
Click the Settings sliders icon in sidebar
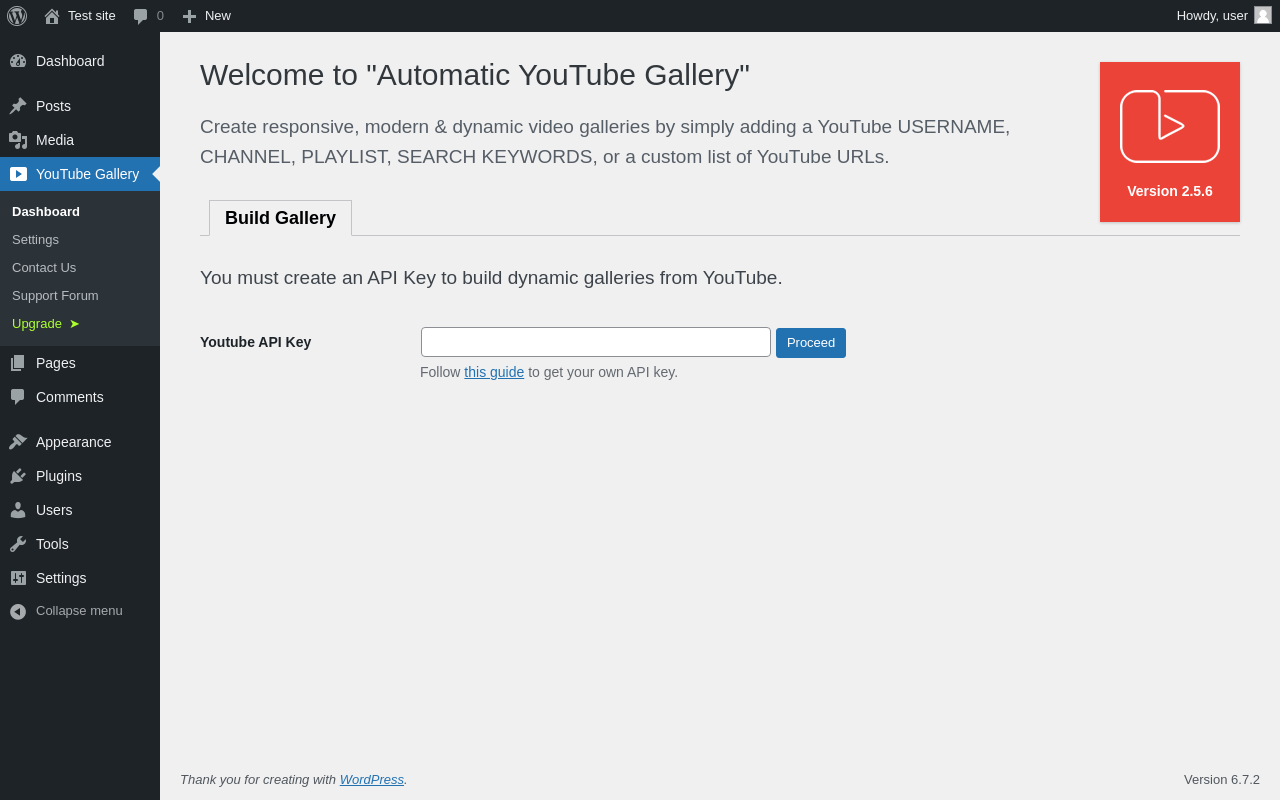coord(18,578)
